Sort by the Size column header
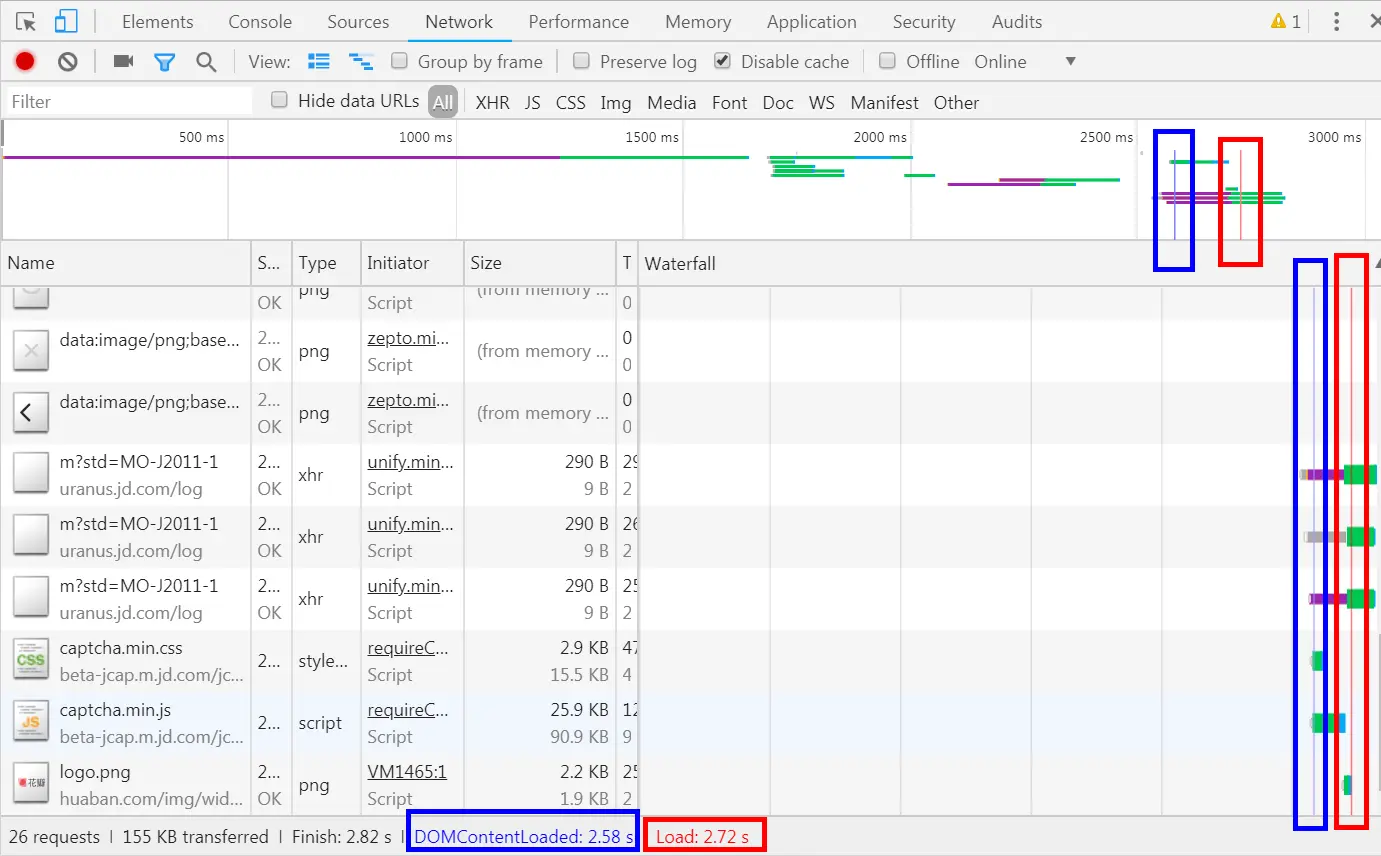 point(540,263)
